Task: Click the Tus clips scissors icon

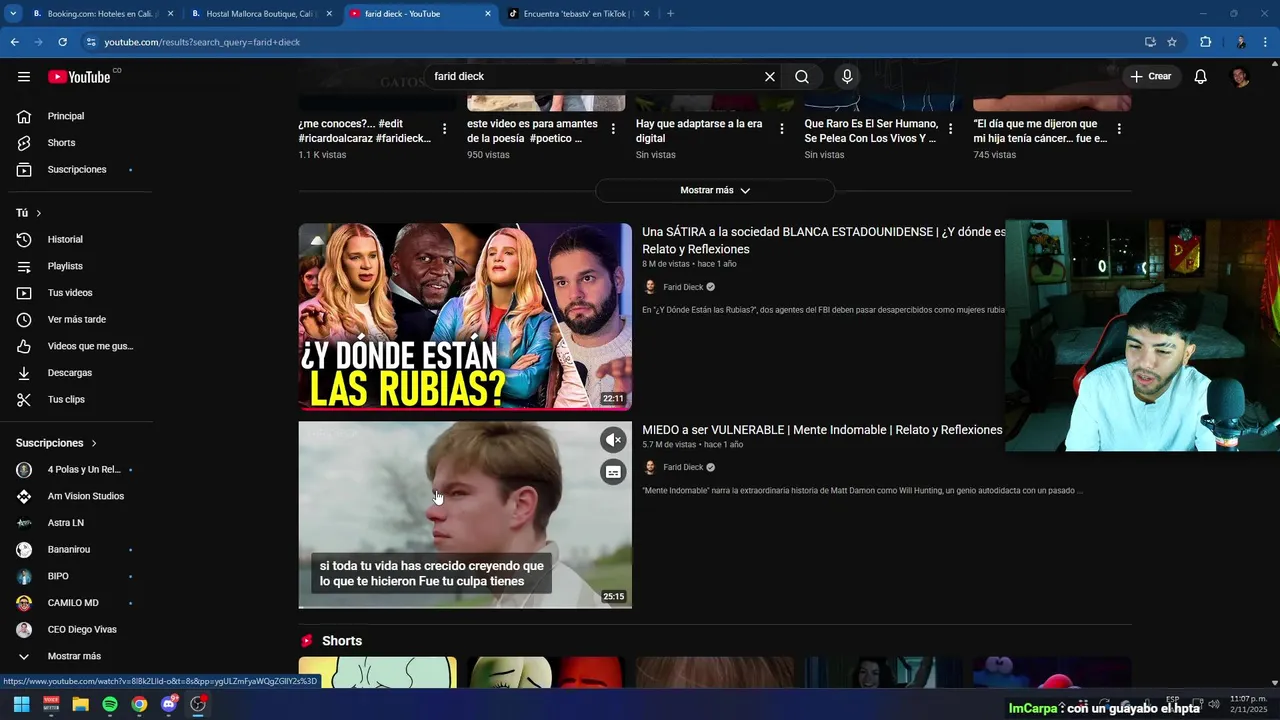Action: [x=24, y=400]
